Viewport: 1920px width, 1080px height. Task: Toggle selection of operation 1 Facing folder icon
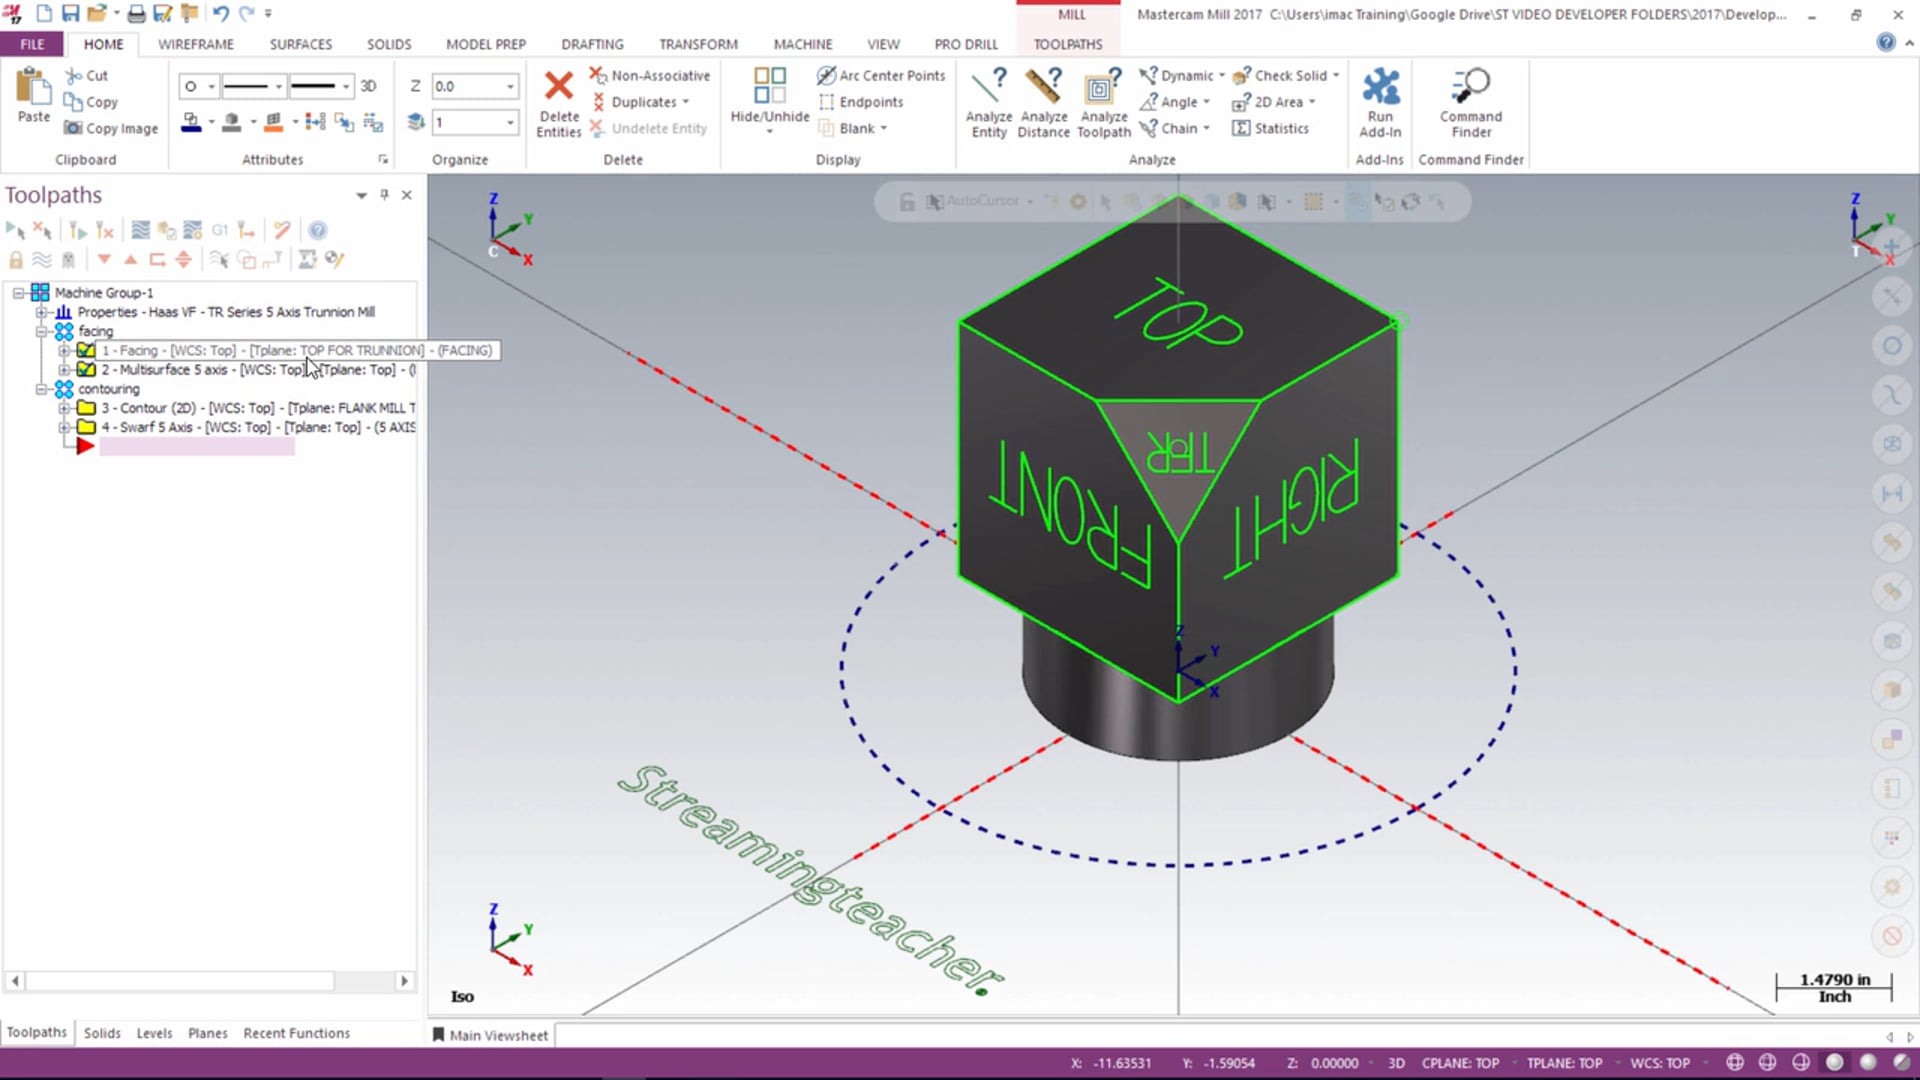point(87,350)
